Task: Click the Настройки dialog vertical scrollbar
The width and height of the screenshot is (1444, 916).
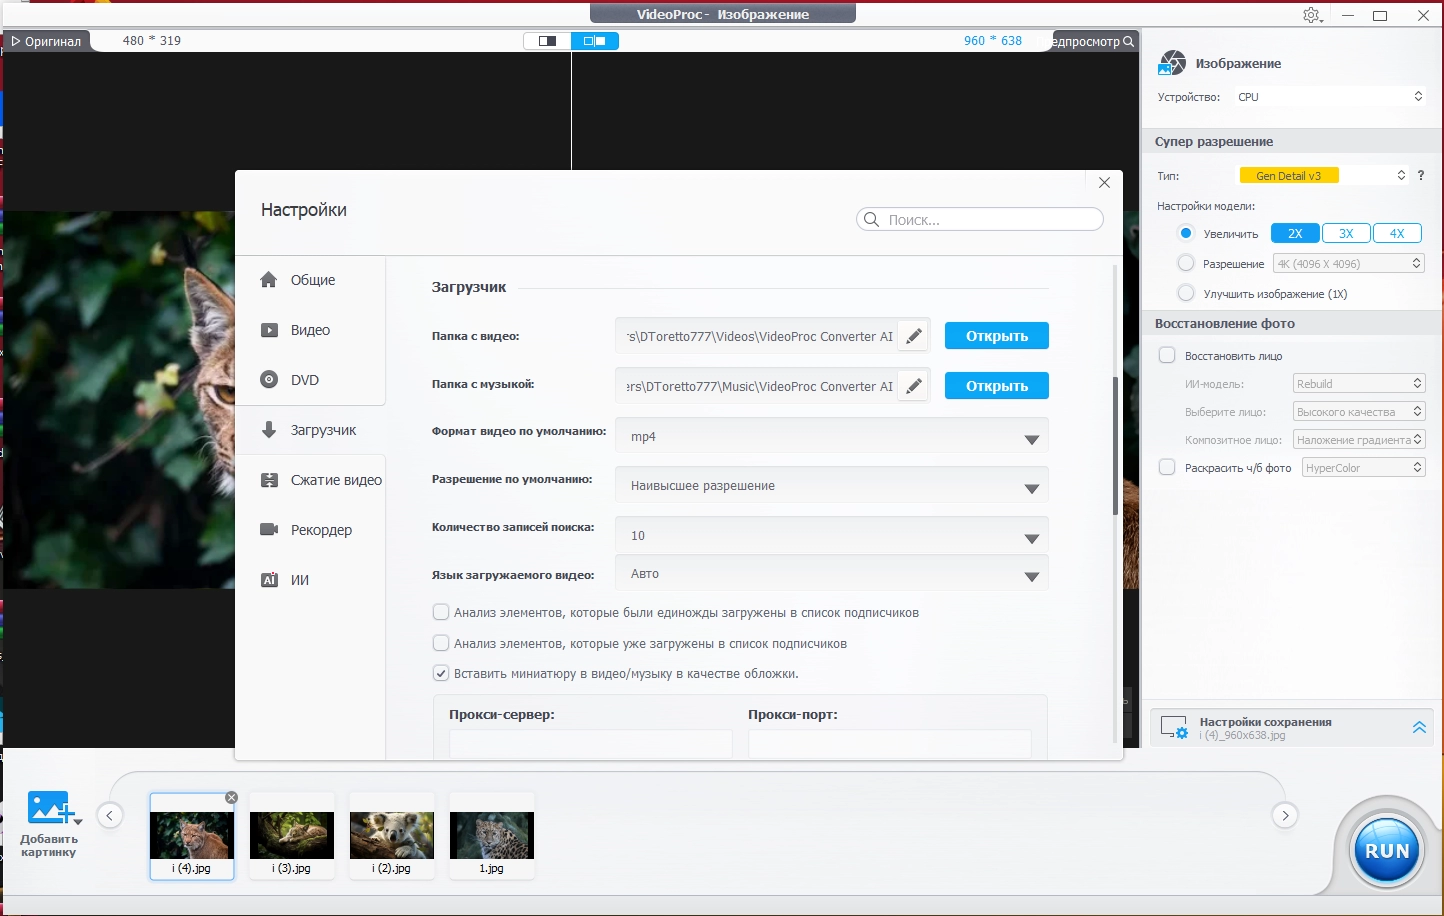Action: (x=1115, y=446)
